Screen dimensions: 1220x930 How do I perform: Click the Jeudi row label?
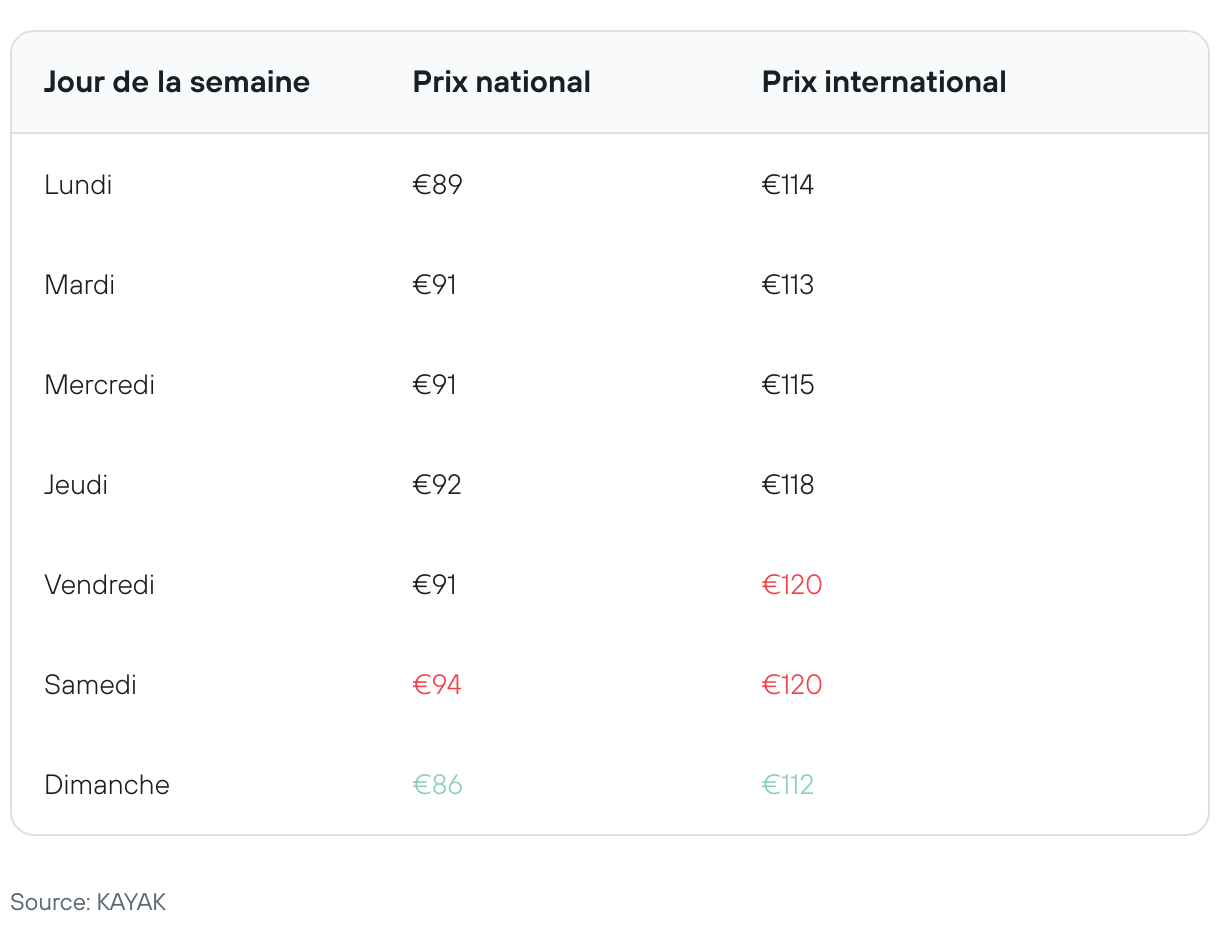click(x=76, y=485)
